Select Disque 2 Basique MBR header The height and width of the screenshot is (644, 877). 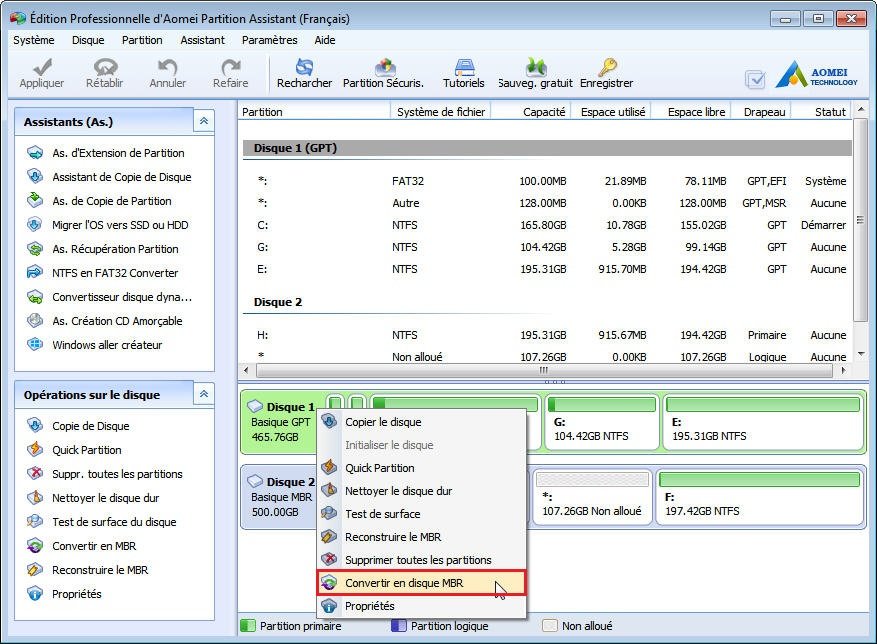pos(282,496)
